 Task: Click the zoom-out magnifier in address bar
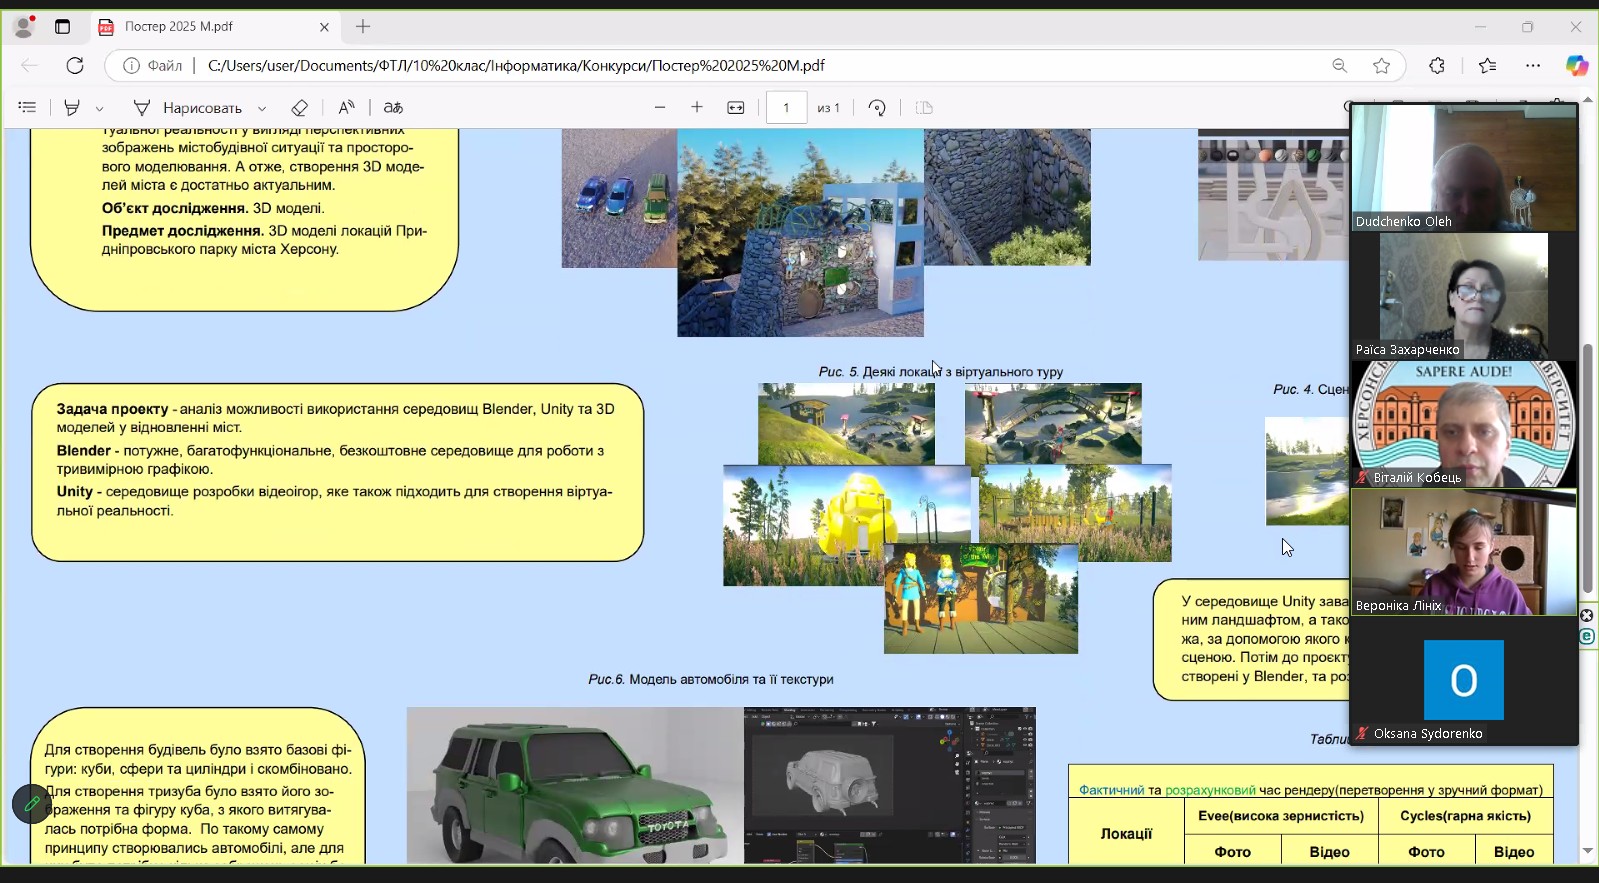[1340, 66]
